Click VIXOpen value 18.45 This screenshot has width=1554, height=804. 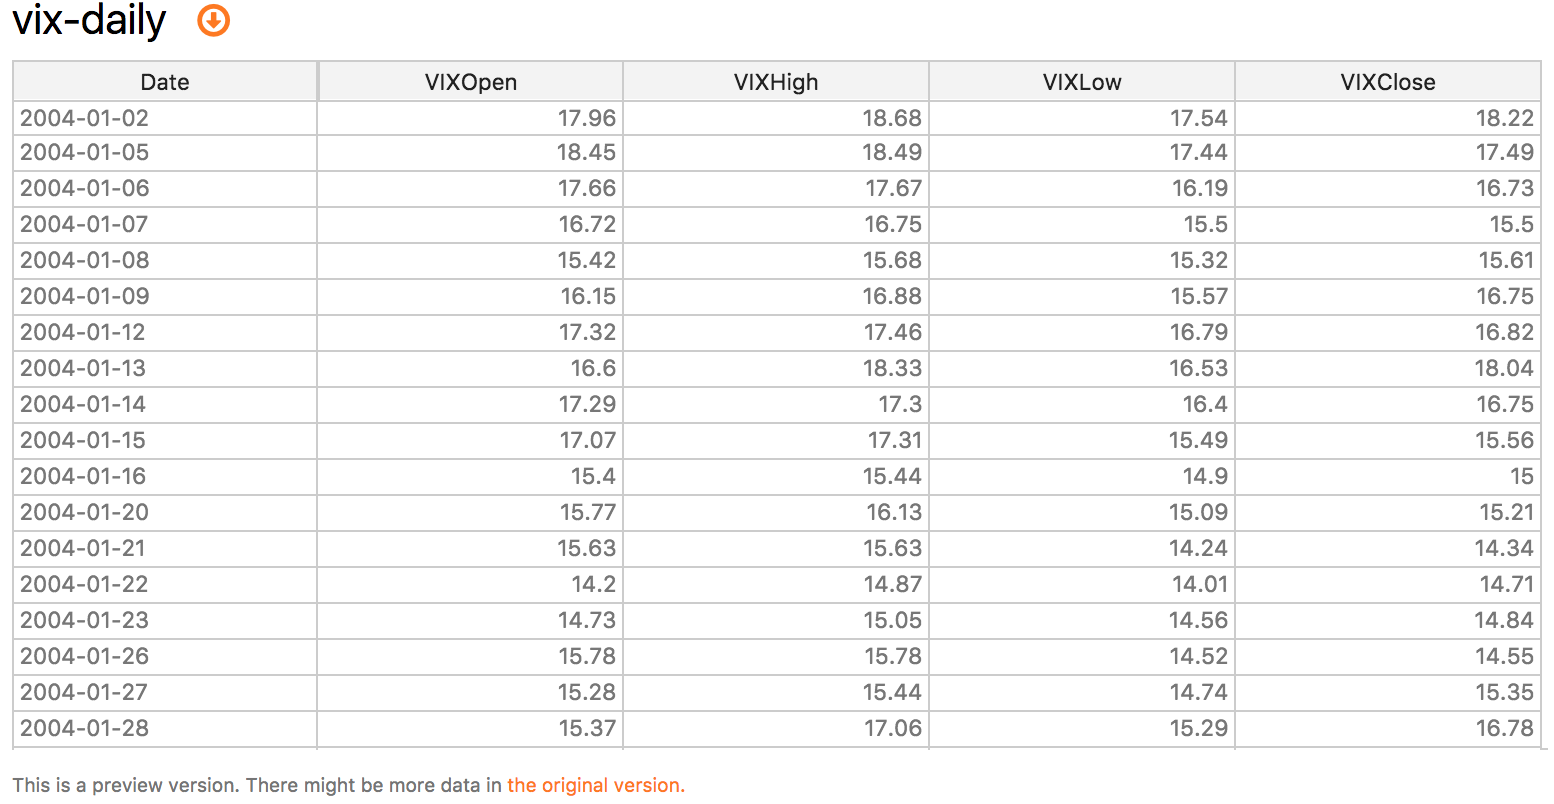[x=587, y=152]
